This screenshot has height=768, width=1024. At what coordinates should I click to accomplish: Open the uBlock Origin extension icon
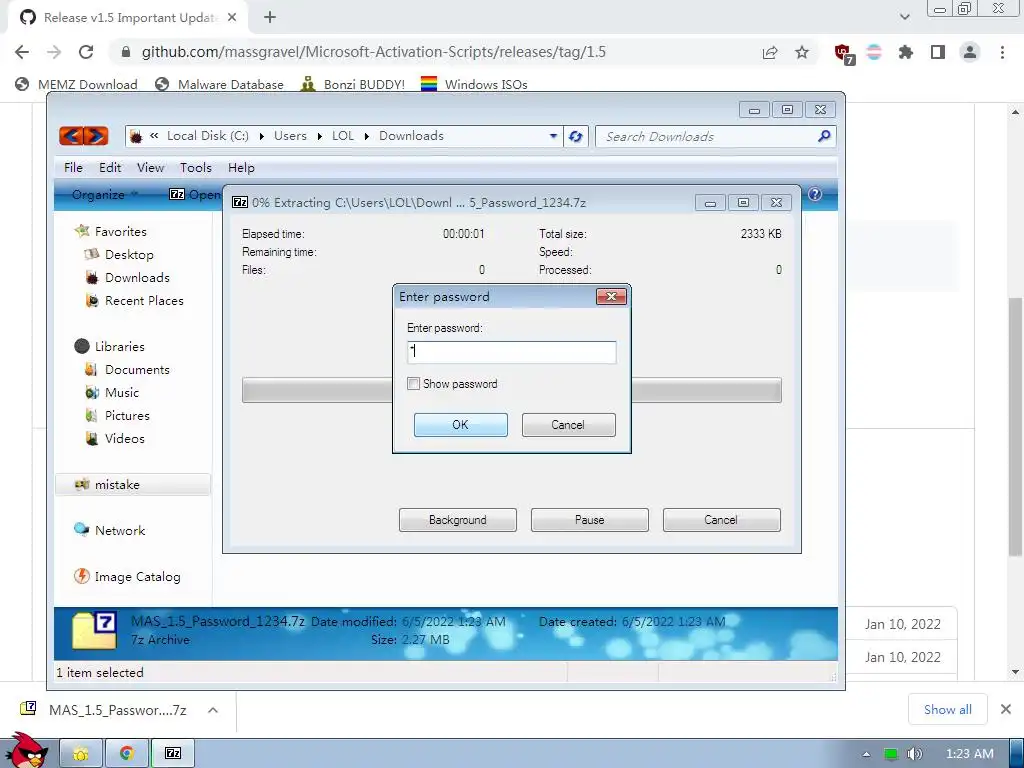pos(844,53)
